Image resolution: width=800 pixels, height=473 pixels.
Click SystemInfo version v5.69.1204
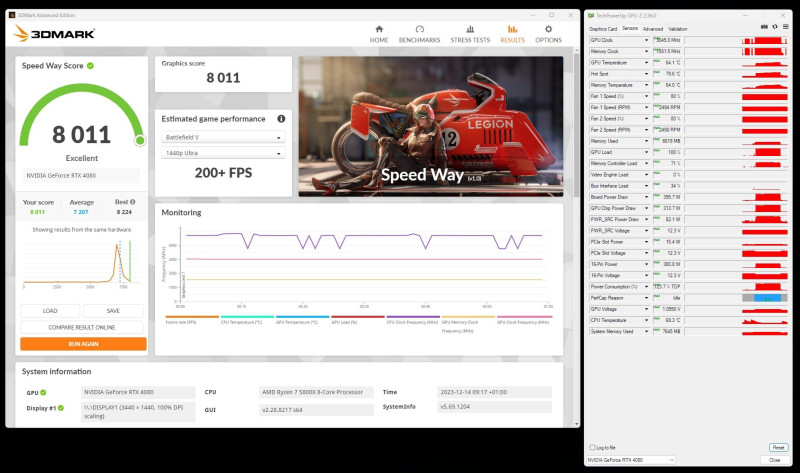(494, 407)
